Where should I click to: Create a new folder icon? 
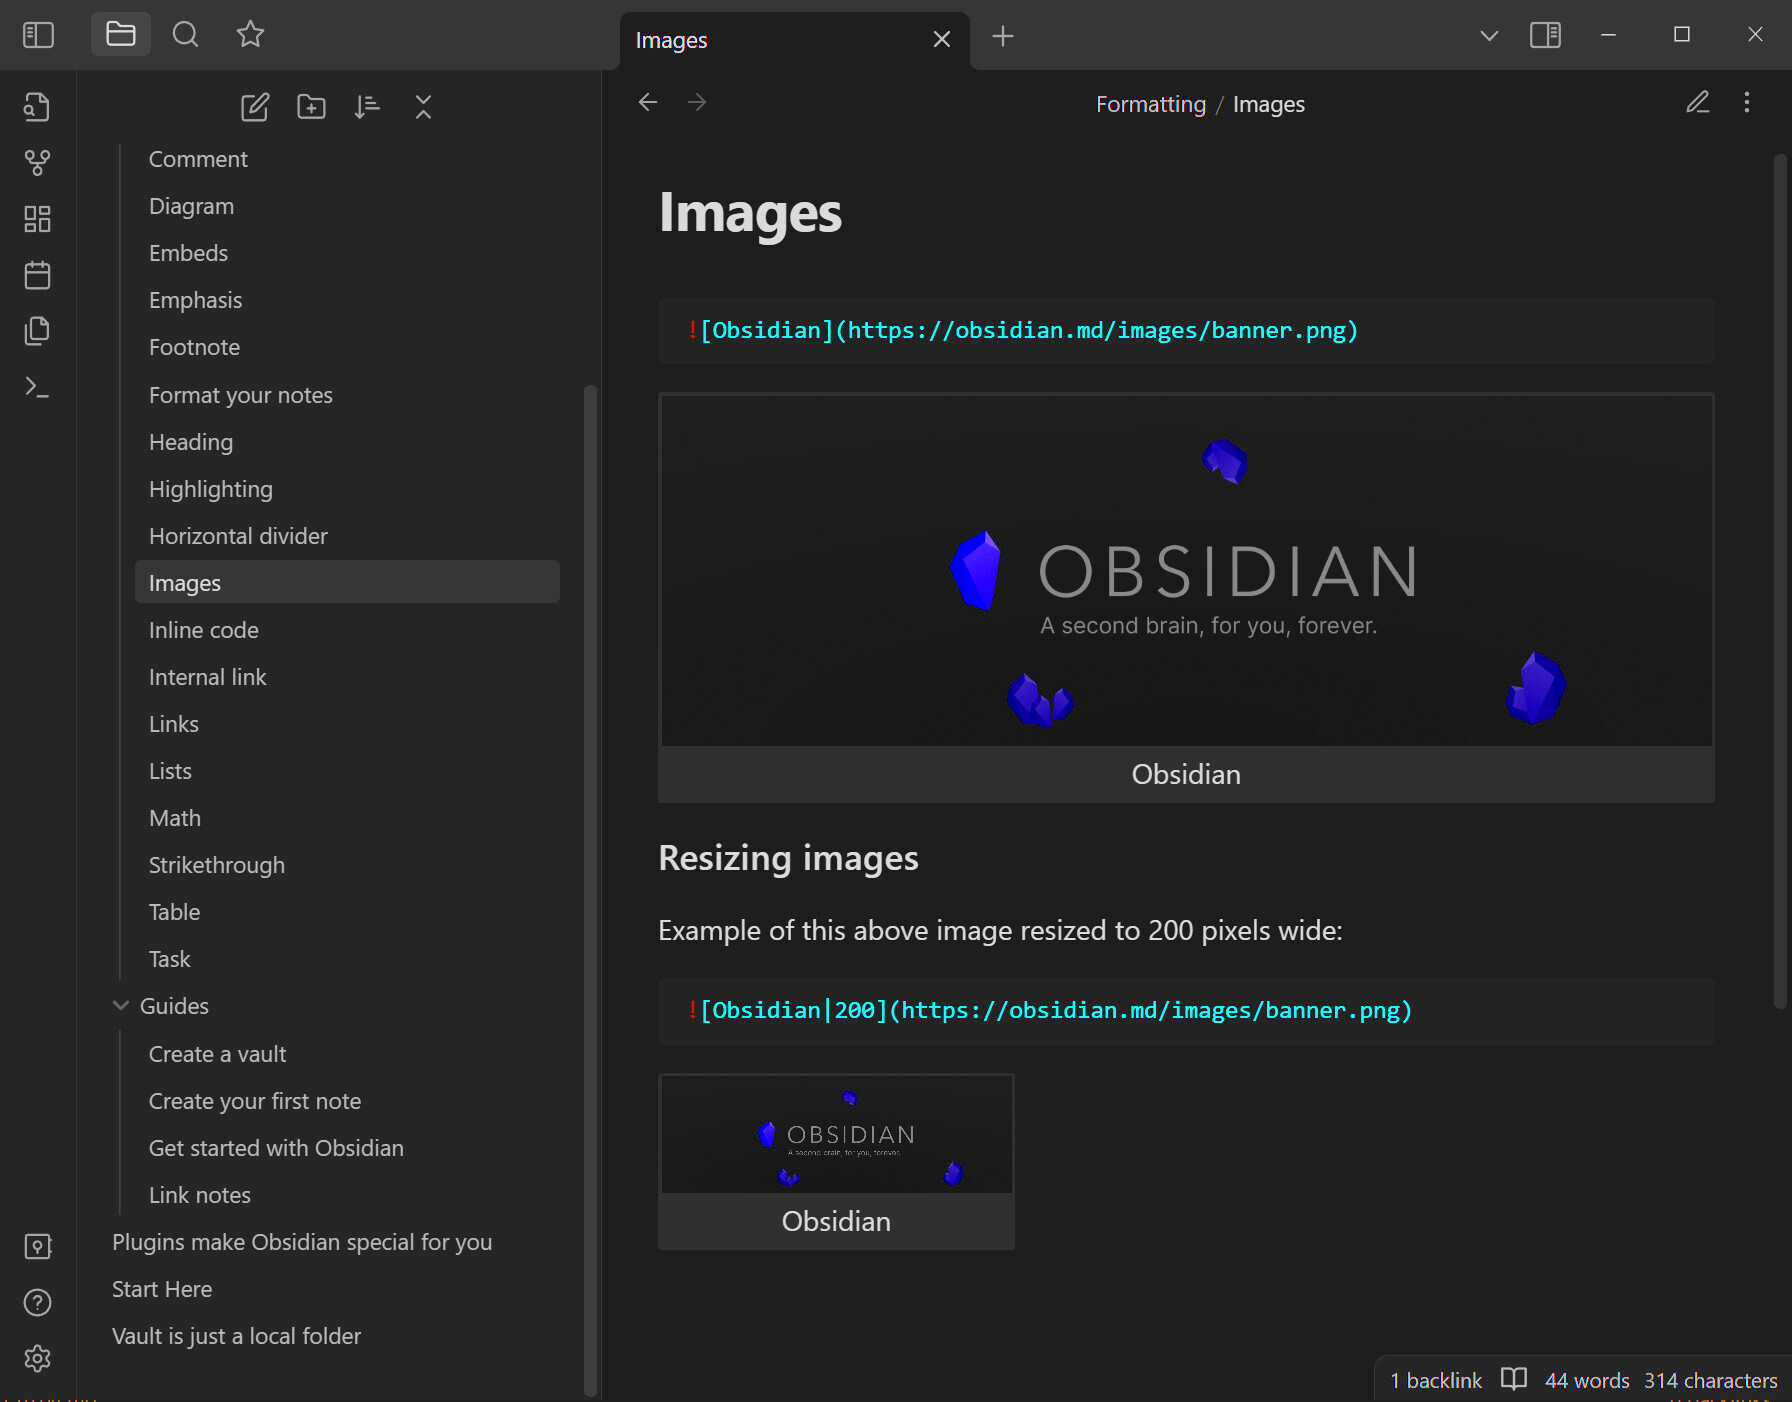click(311, 106)
